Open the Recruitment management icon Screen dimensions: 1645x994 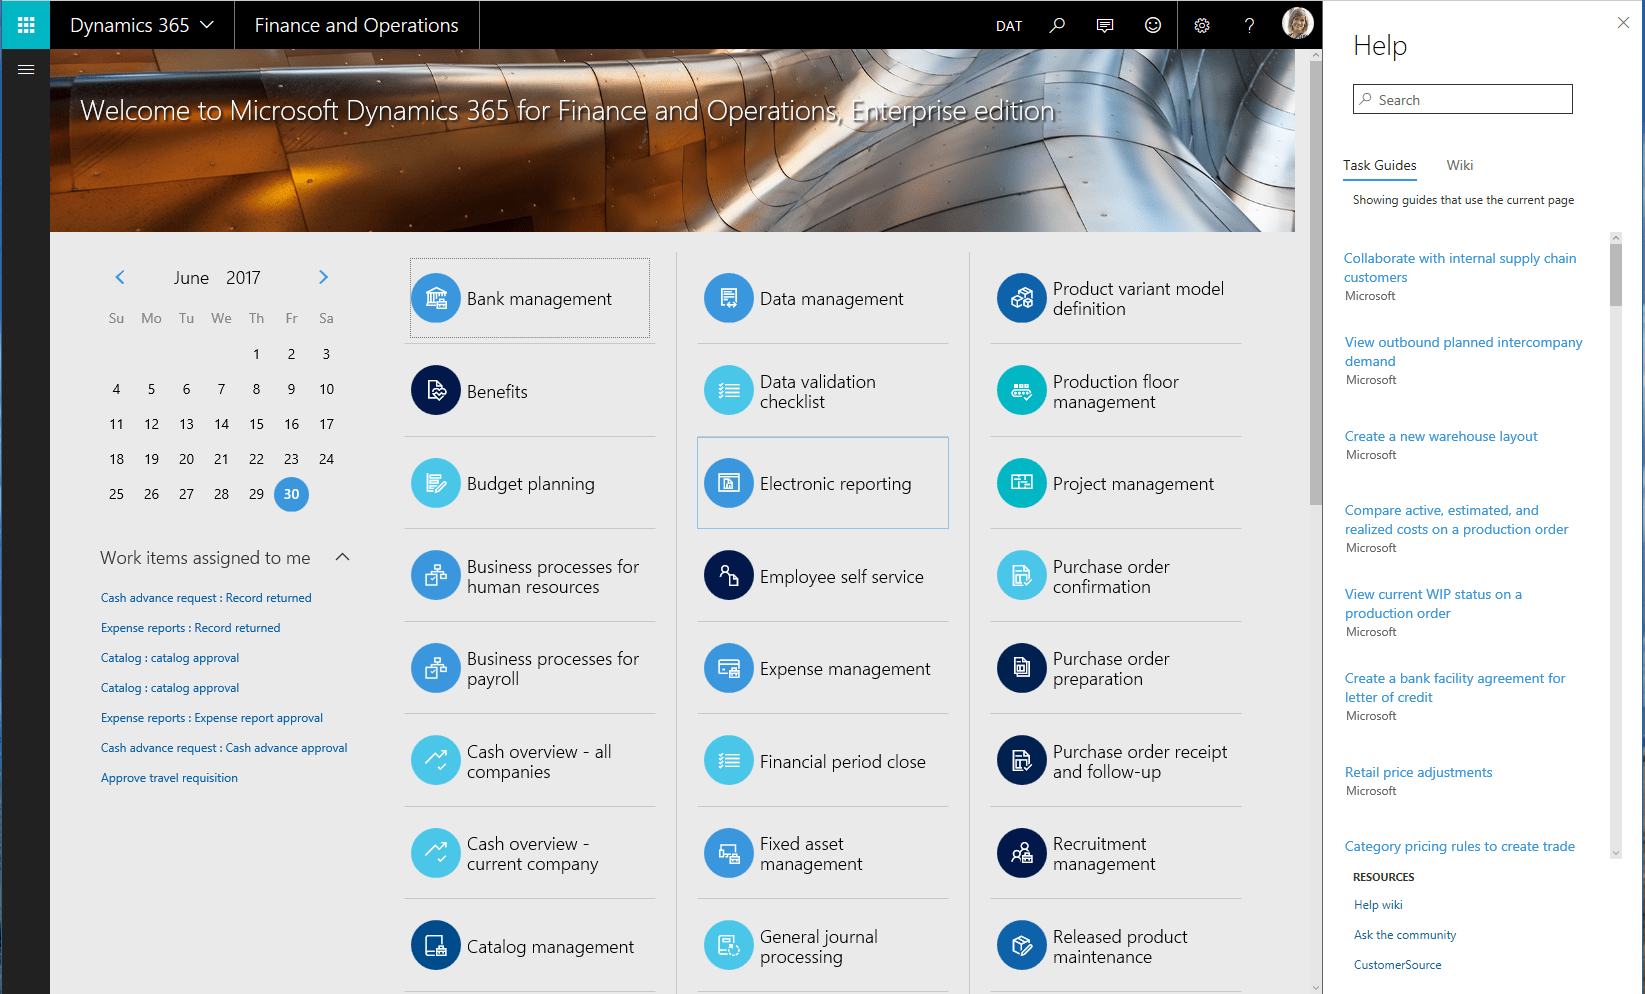[1021, 853]
